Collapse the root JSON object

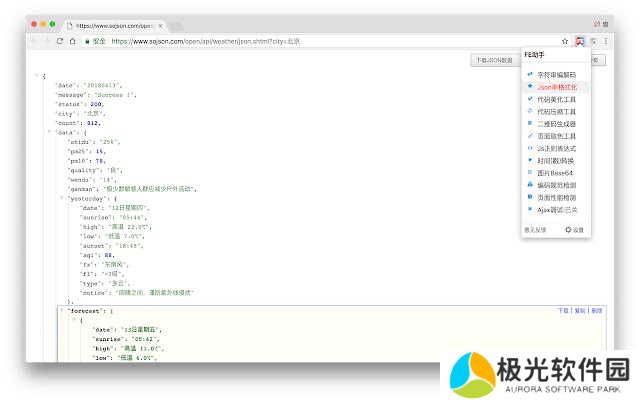coord(37,76)
